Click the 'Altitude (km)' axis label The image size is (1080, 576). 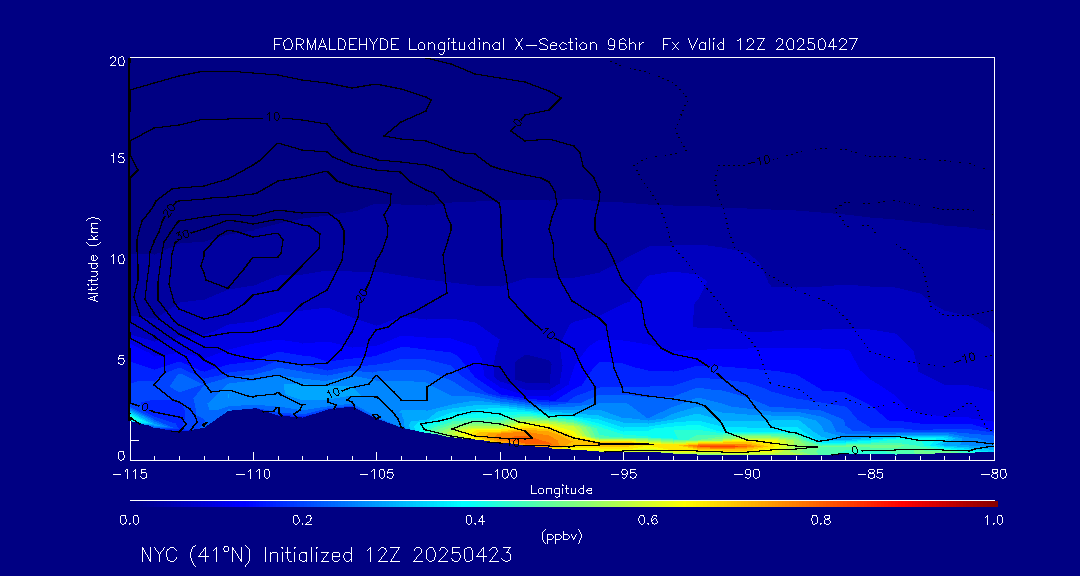point(92,258)
